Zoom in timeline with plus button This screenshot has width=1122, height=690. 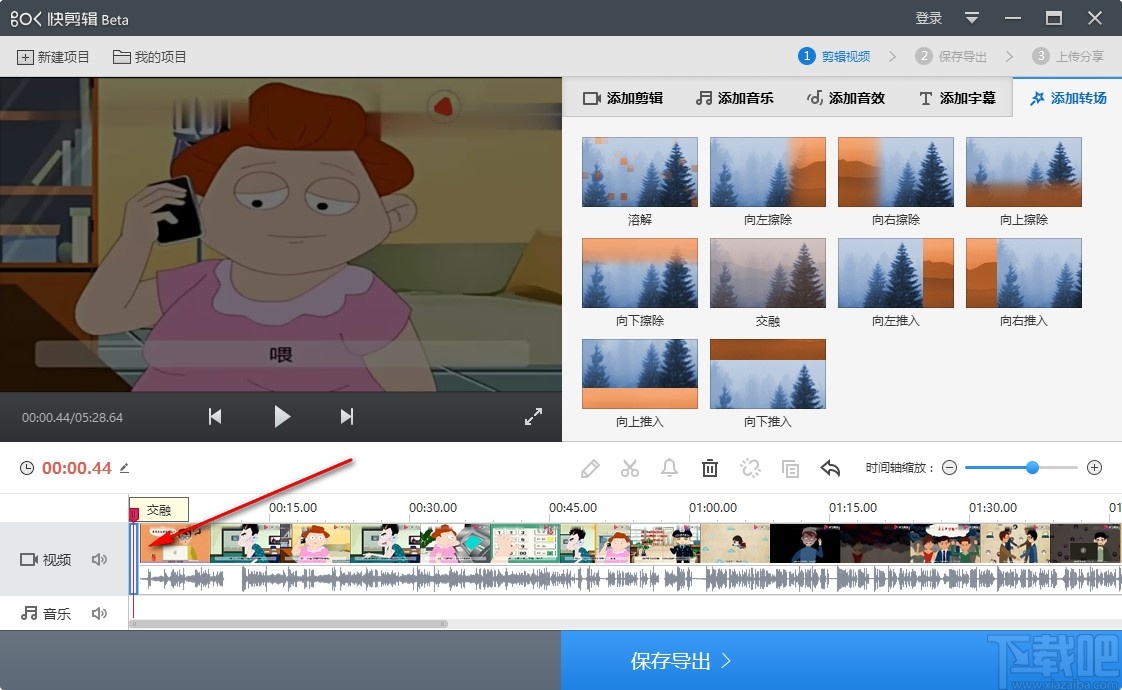1094,468
